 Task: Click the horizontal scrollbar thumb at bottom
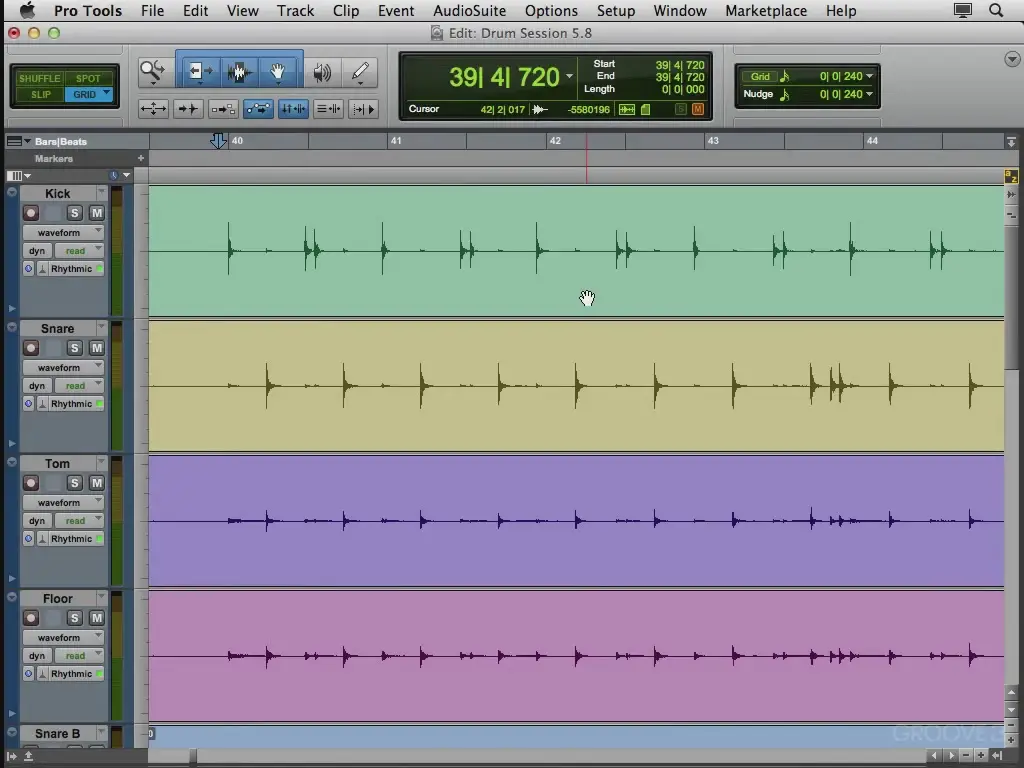(x=193, y=756)
